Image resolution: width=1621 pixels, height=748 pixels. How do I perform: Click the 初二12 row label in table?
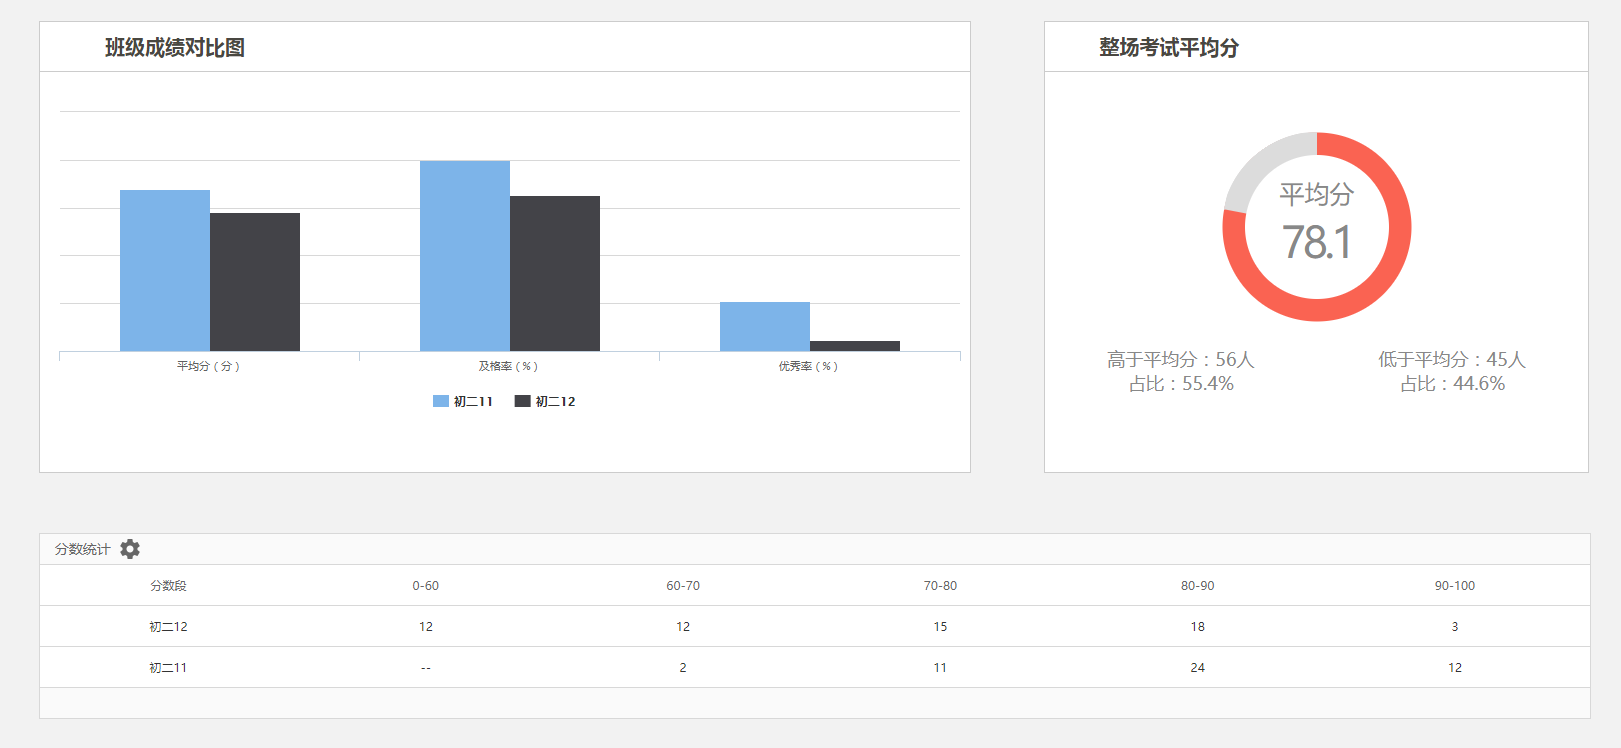[x=168, y=627]
